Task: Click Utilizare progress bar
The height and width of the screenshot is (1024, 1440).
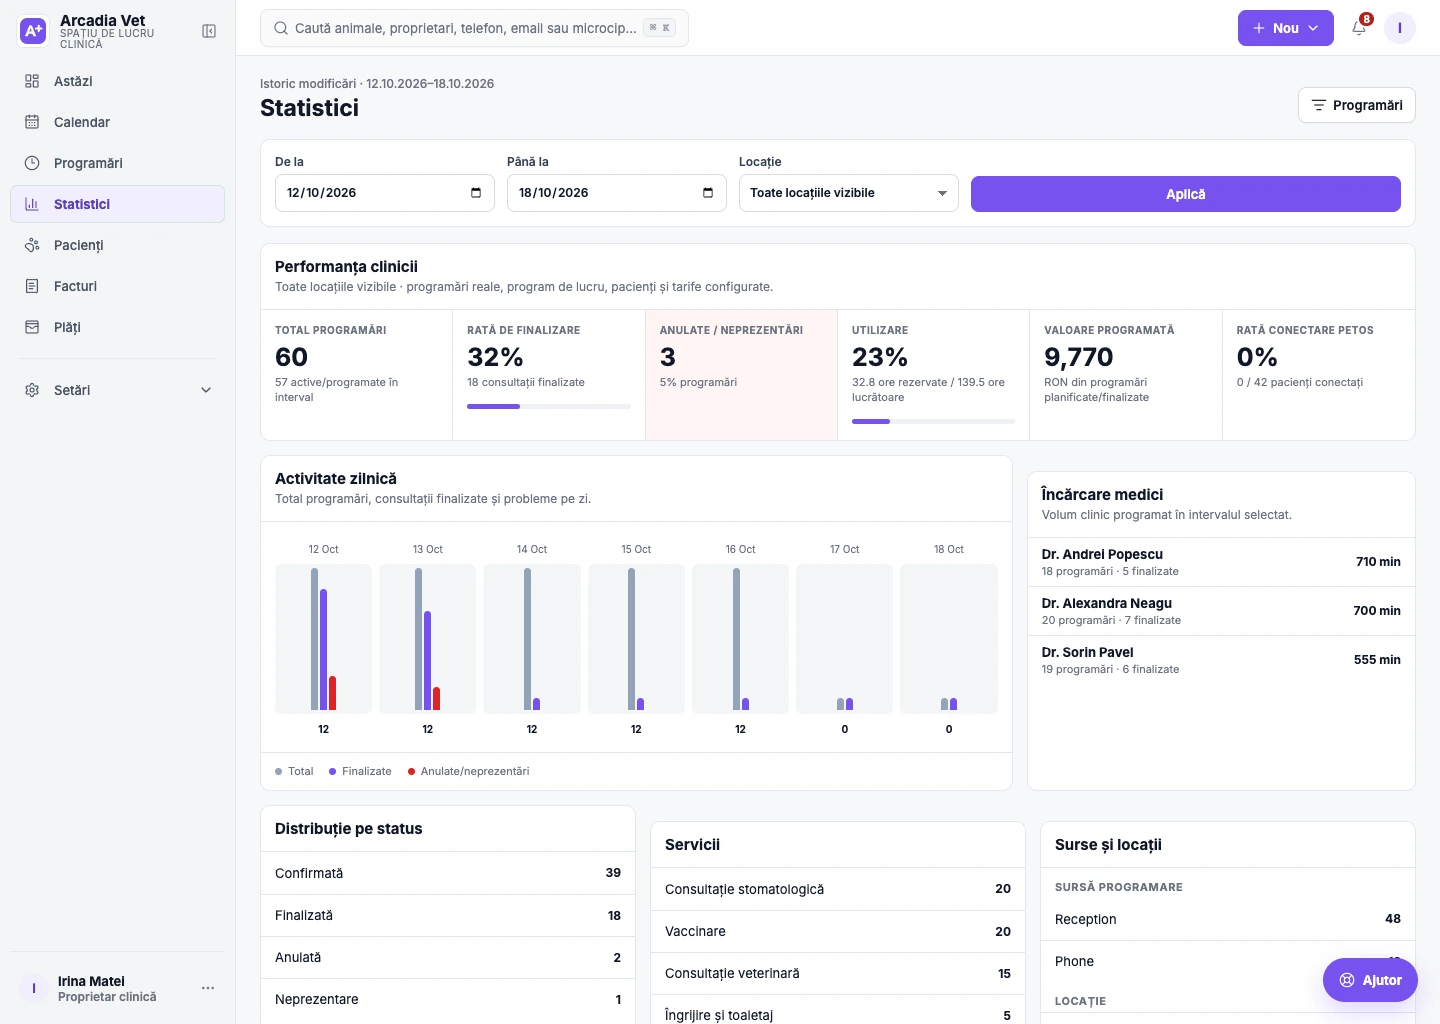Action: point(933,421)
